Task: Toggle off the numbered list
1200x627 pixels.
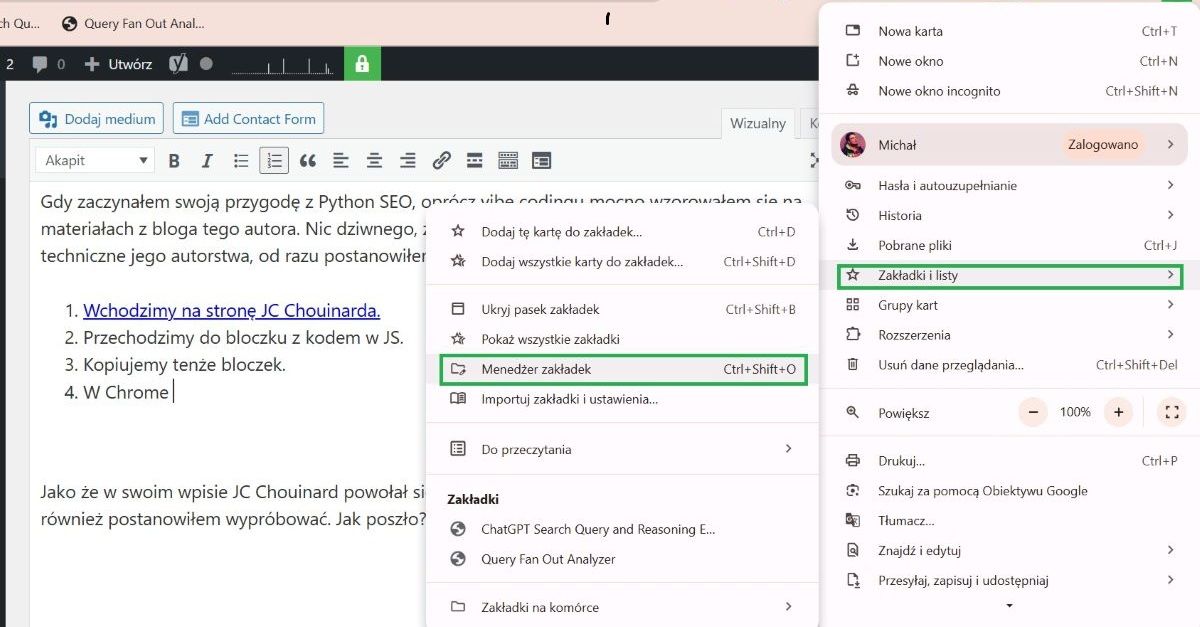Action: (x=273, y=160)
